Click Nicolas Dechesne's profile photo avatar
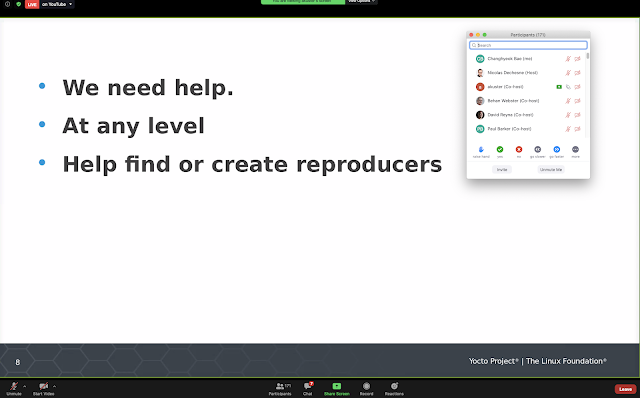This screenshot has height=398, width=640. 480,73
